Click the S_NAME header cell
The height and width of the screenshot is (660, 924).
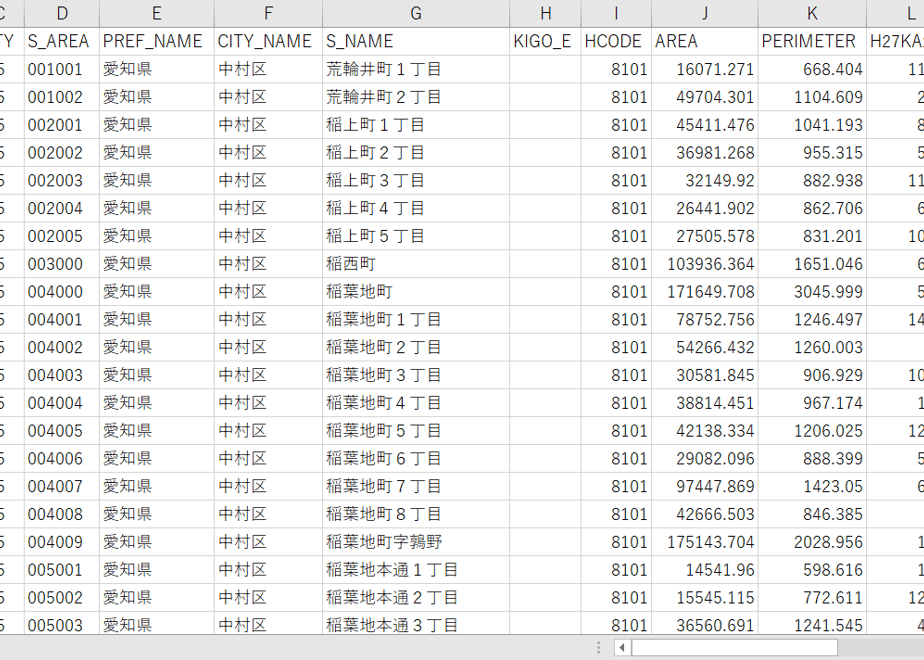(416, 41)
